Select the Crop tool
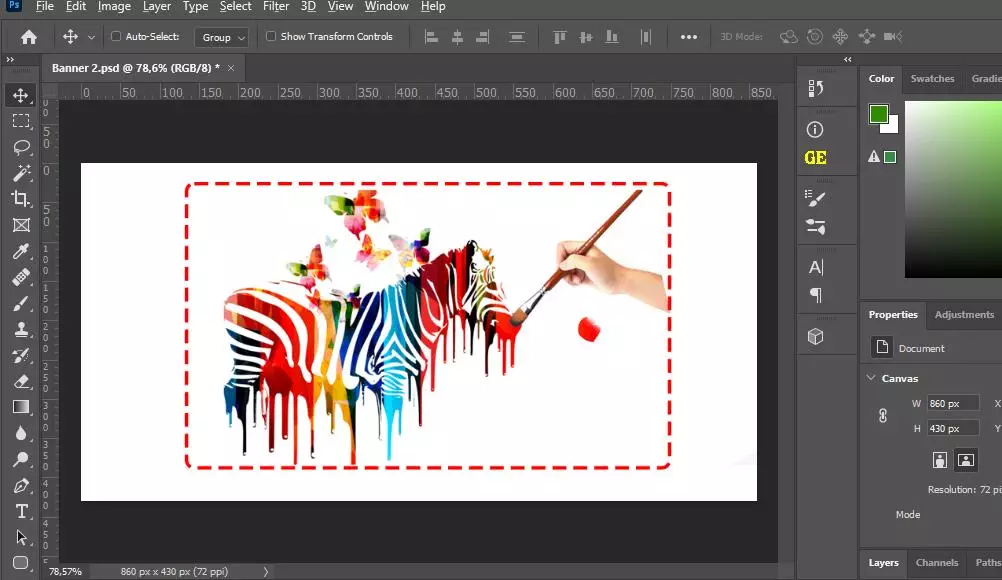Screen dimensions: 1002x580 [22, 199]
